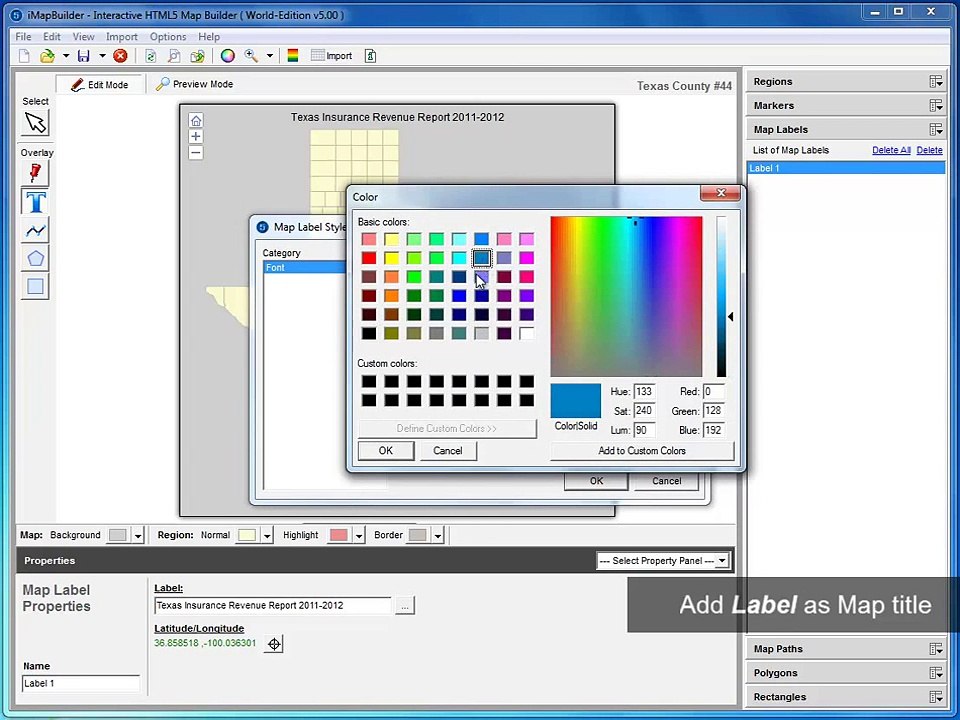Pick the black basic color swatch
Image resolution: width=960 pixels, height=720 pixels.
pyautogui.click(x=369, y=334)
